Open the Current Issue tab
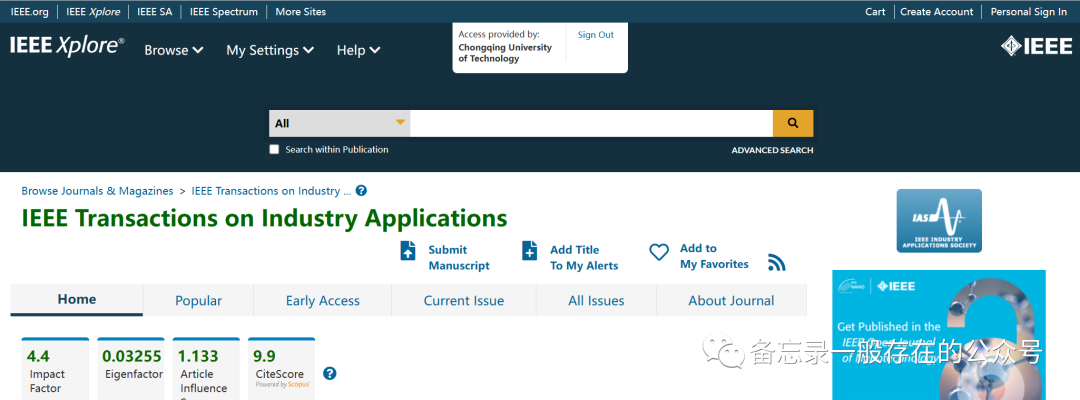 click(x=464, y=301)
